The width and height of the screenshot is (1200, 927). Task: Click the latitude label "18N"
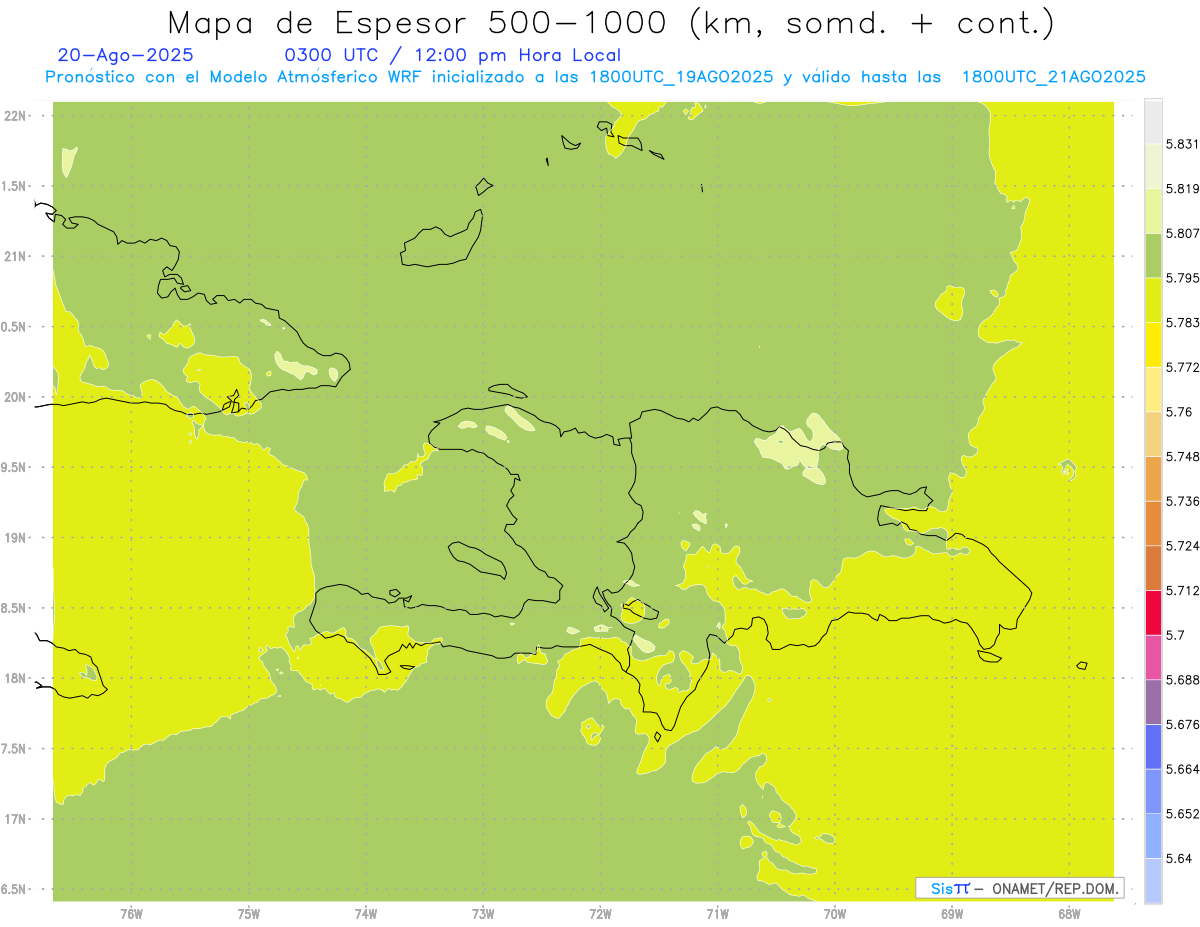point(15,678)
